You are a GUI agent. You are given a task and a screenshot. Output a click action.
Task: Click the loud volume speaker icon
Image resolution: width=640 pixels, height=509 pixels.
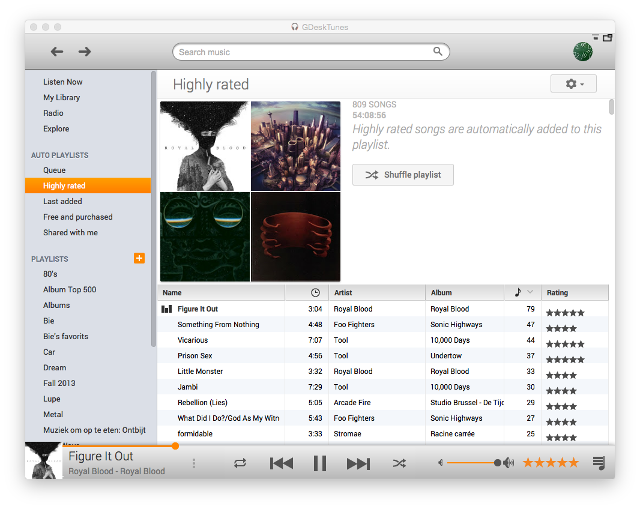point(509,462)
